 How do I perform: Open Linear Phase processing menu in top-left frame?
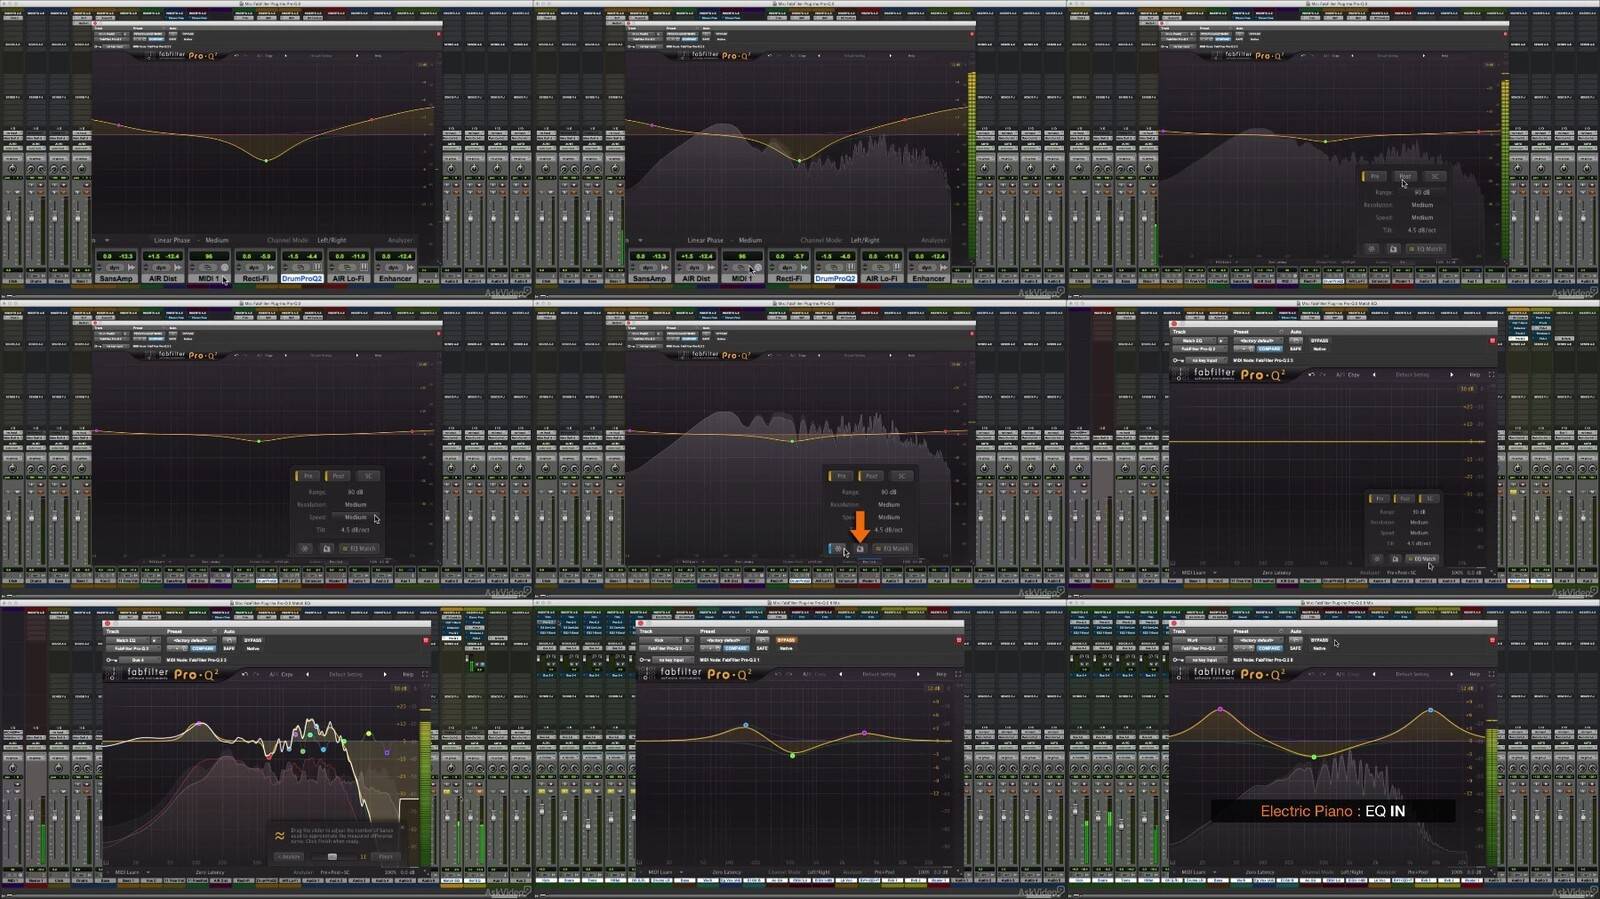[x=172, y=240]
